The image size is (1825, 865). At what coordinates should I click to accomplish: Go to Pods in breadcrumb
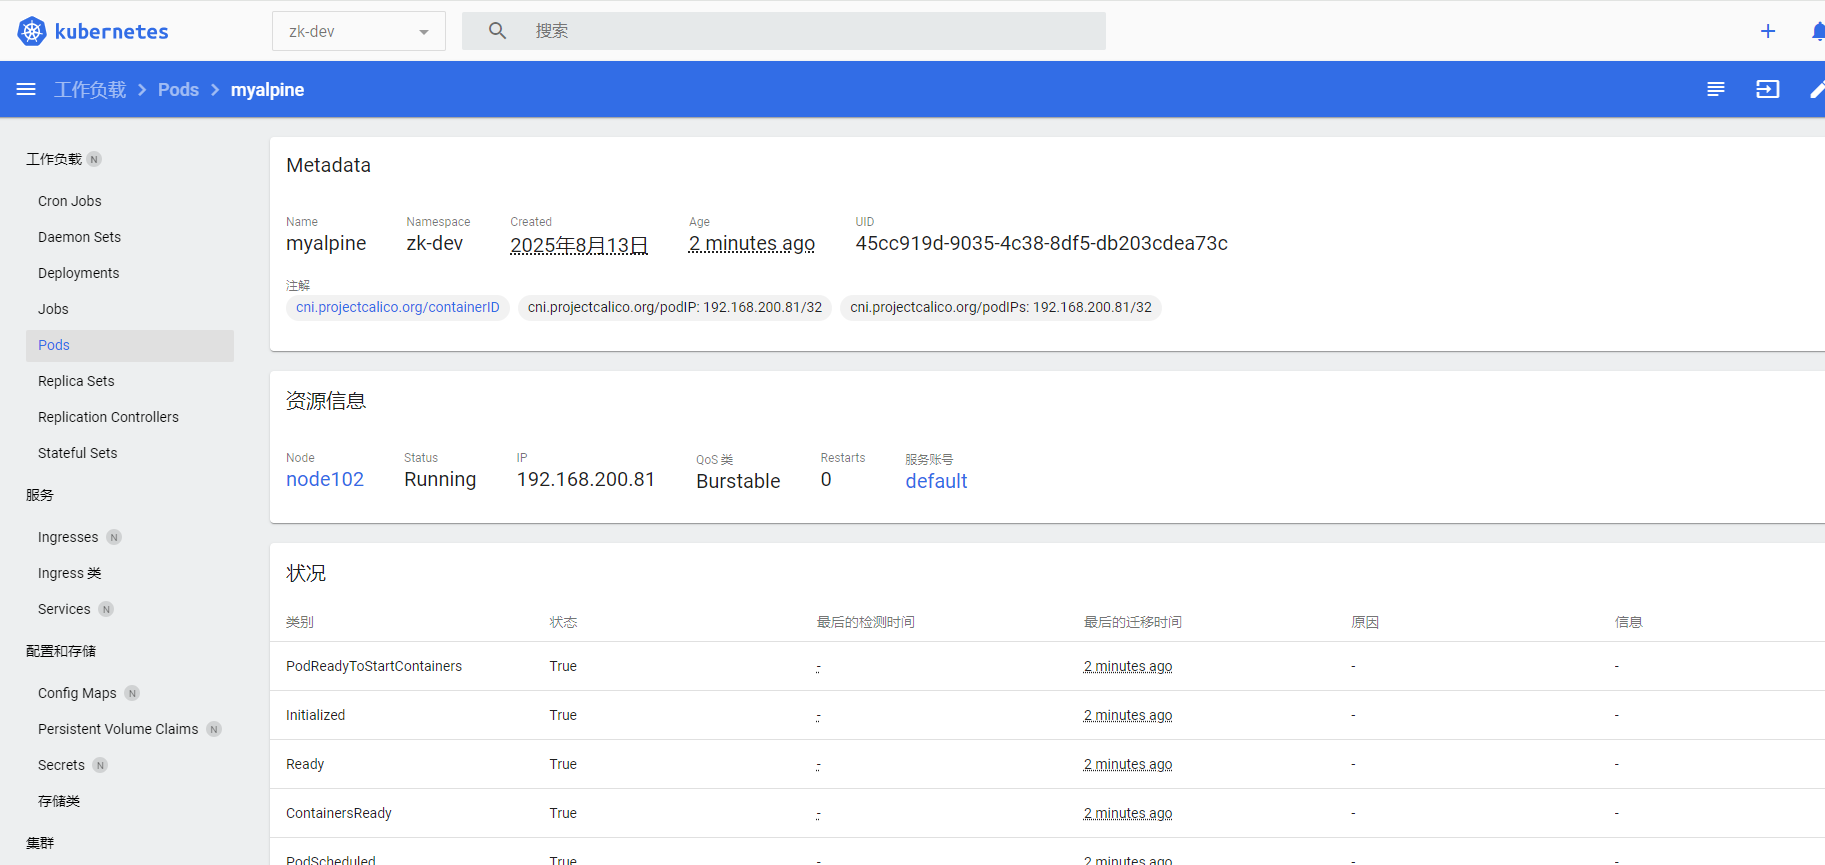pyautogui.click(x=178, y=90)
